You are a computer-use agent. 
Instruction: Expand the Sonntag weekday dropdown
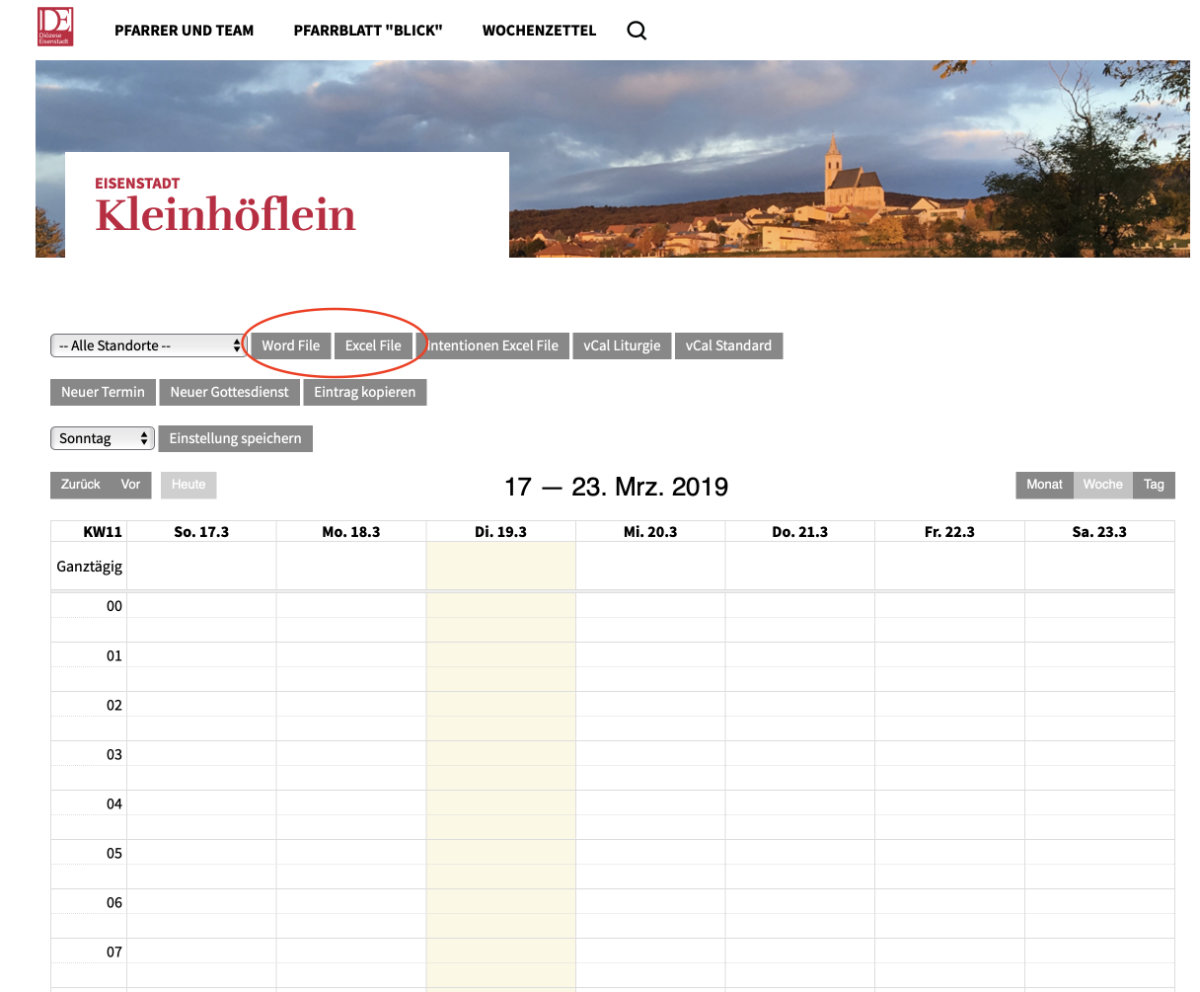pos(103,438)
